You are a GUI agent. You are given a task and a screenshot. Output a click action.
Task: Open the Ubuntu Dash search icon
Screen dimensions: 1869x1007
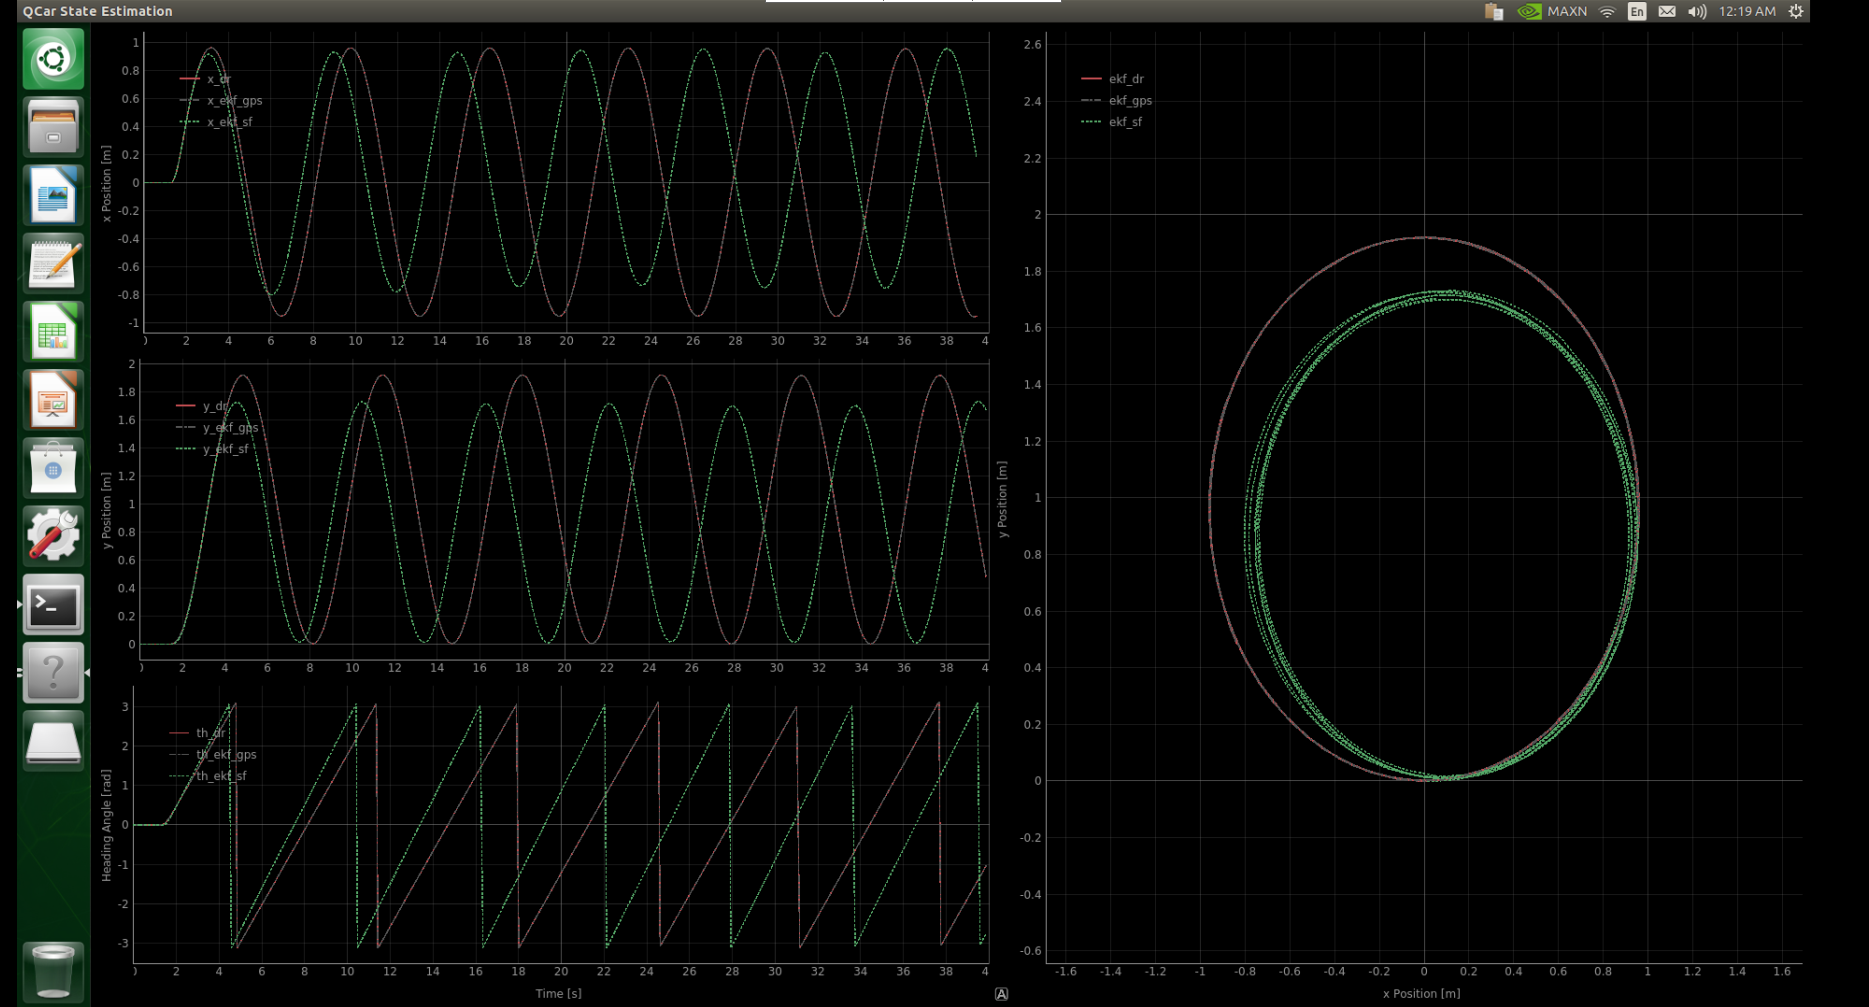[53, 58]
